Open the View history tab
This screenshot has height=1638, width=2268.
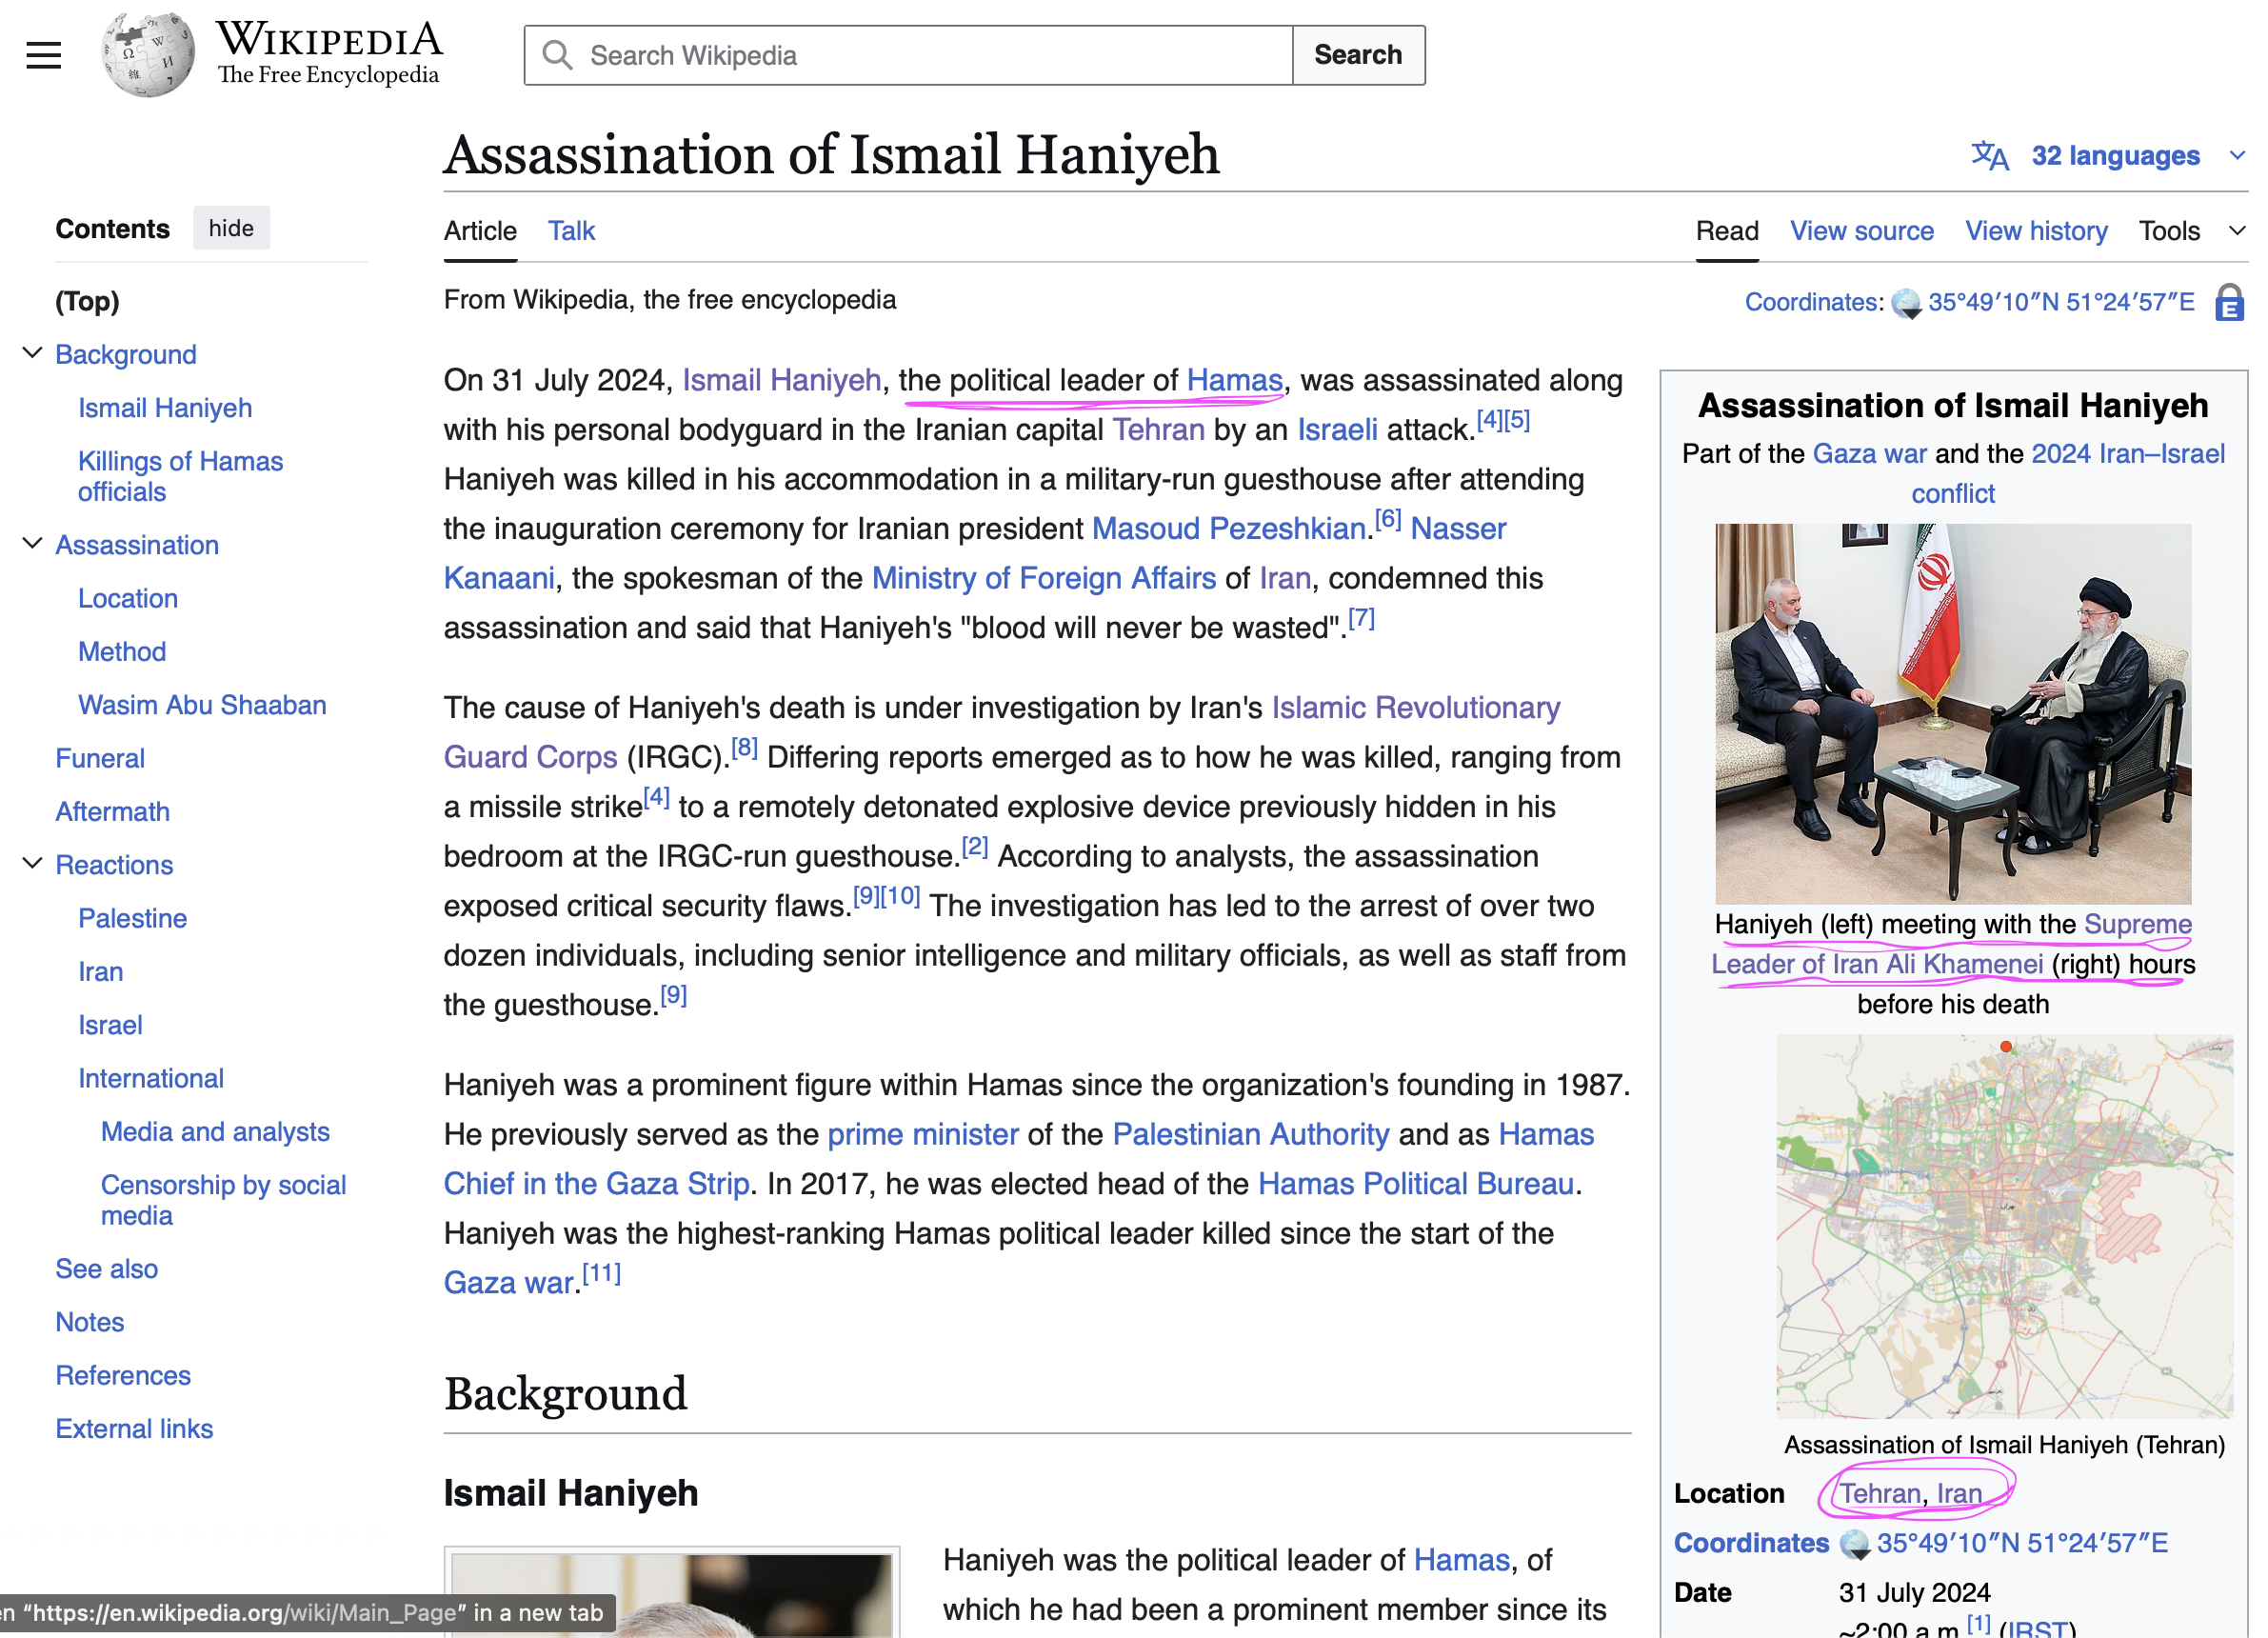click(2036, 231)
